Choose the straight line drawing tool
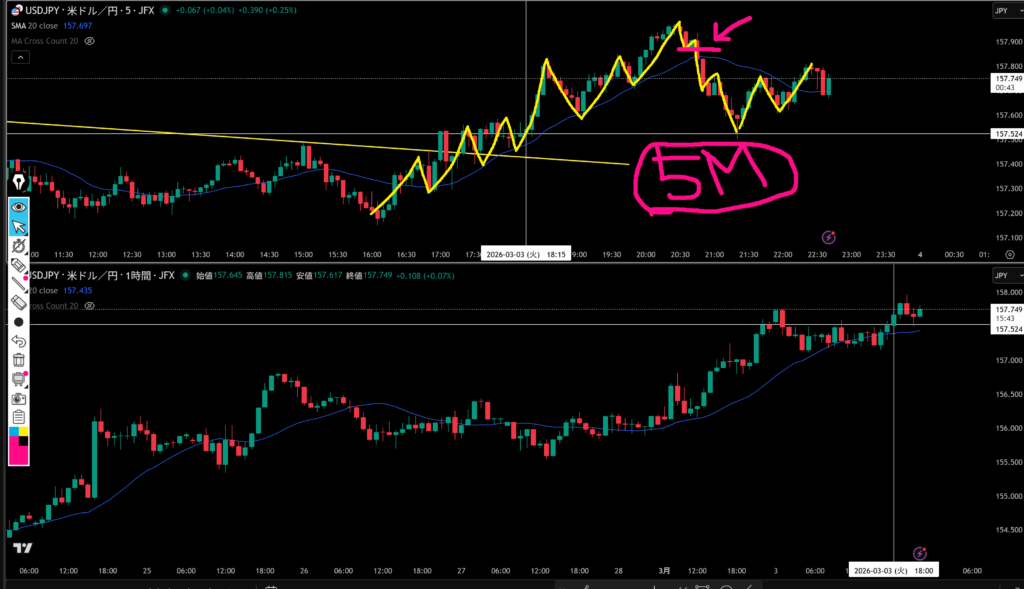This screenshot has width=1024, height=589. [18, 283]
